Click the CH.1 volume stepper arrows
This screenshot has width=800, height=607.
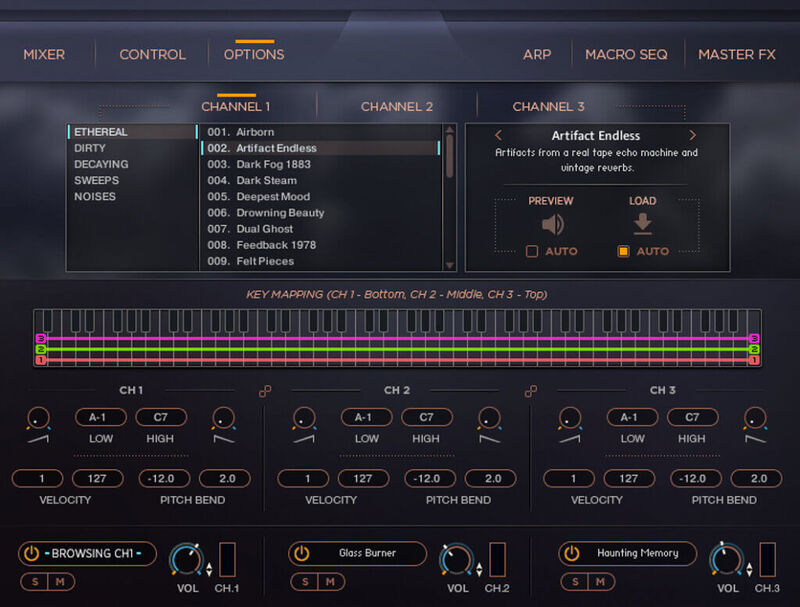pos(209,569)
